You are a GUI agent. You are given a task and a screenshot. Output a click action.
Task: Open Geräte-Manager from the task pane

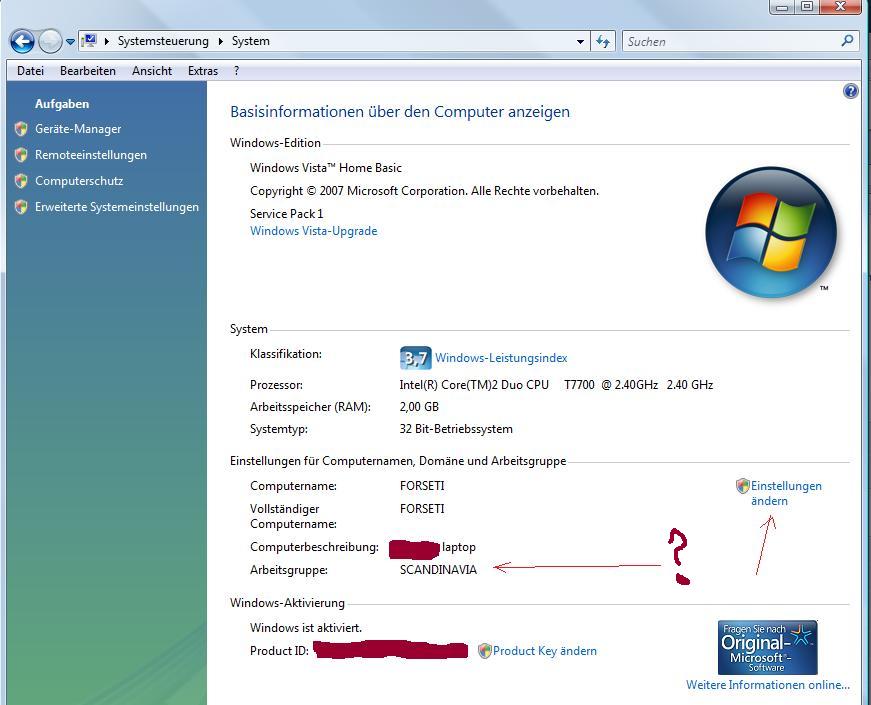(x=78, y=129)
